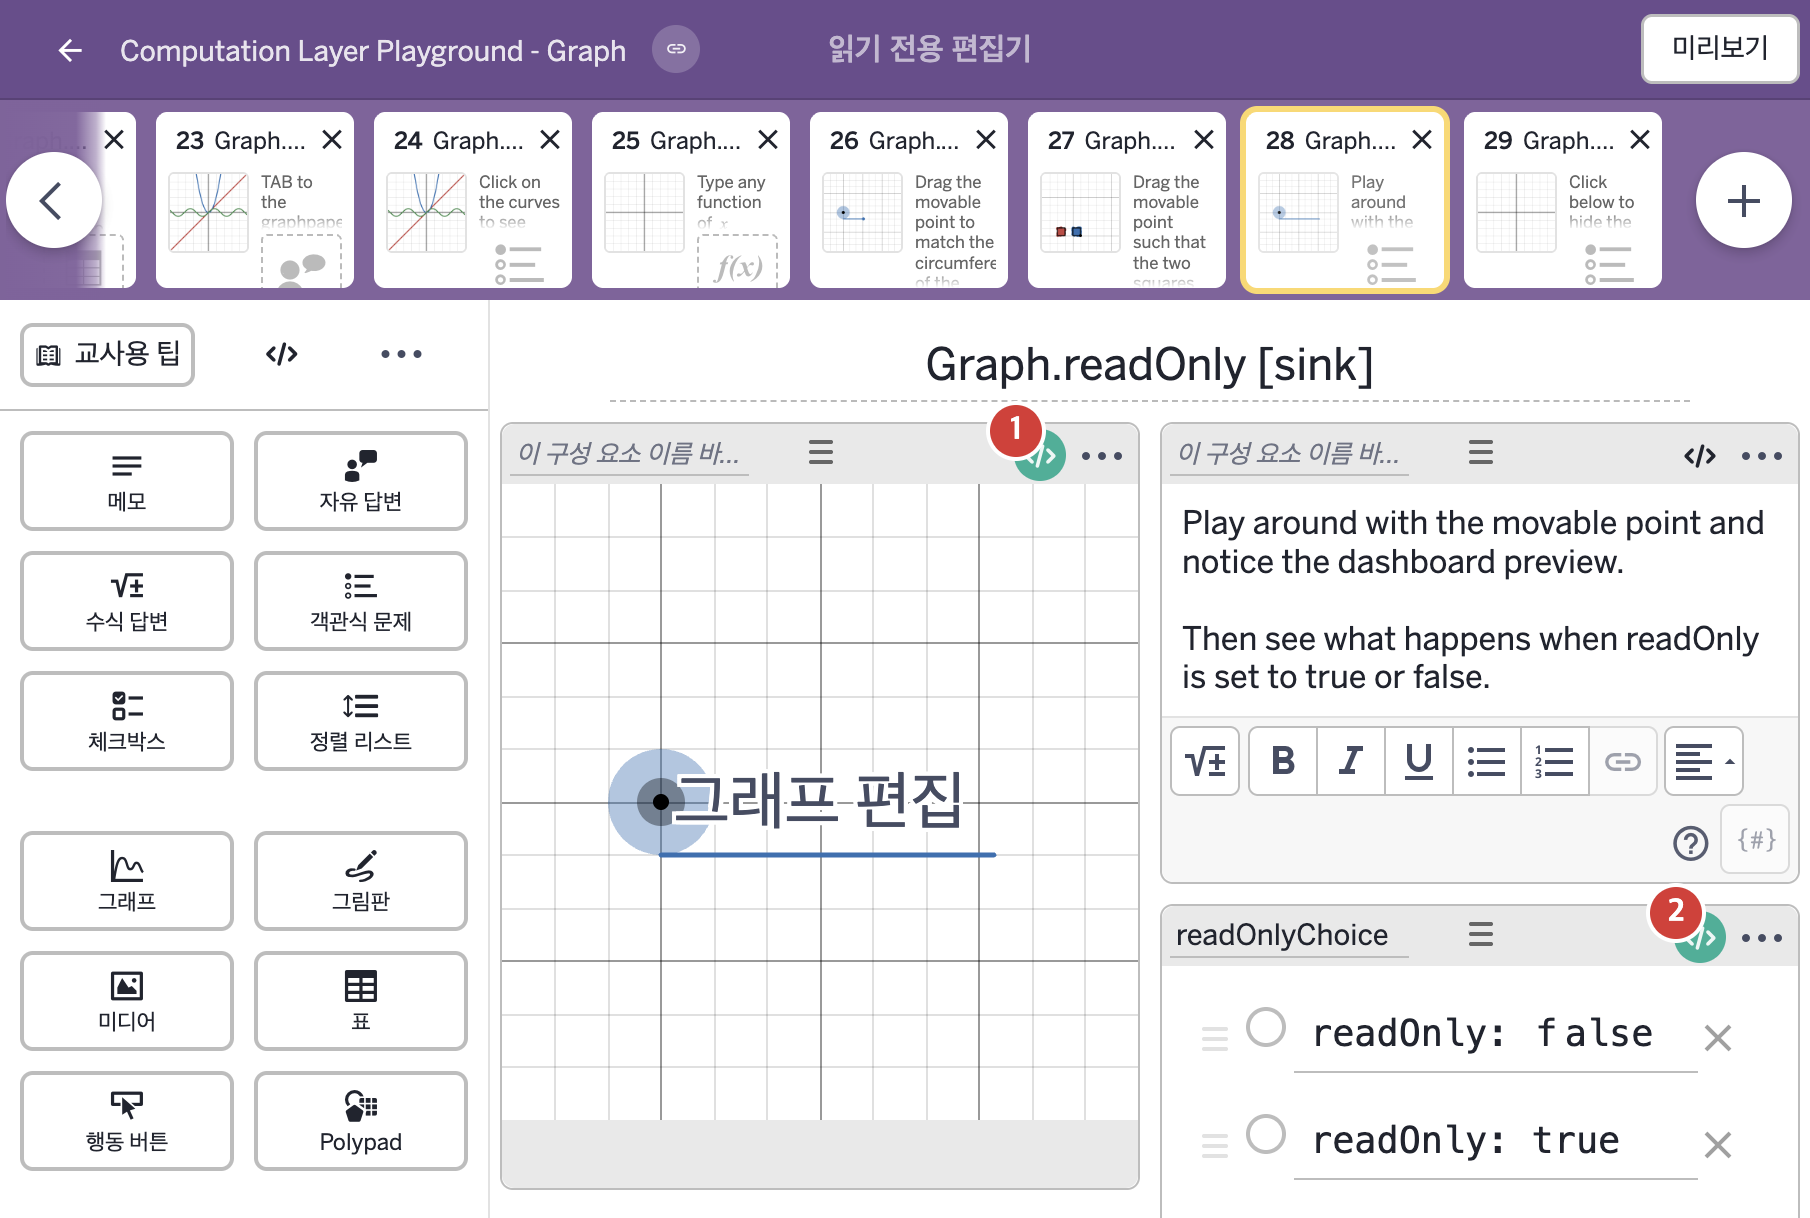The height and width of the screenshot is (1218, 1810).
Task: Open screen 23 Graph thumbnail
Action: pos(255,200)
